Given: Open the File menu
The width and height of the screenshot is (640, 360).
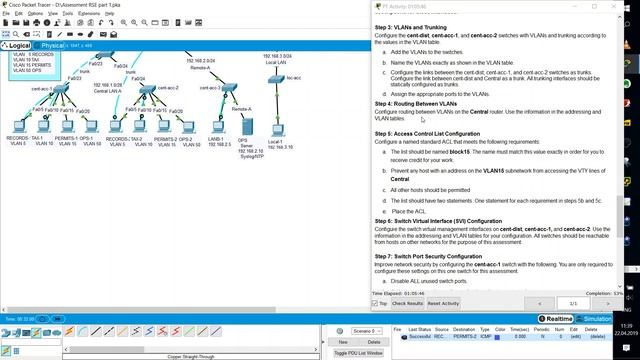Looking at the screenshot, I should pyautogui.click(x=6, y=13).
